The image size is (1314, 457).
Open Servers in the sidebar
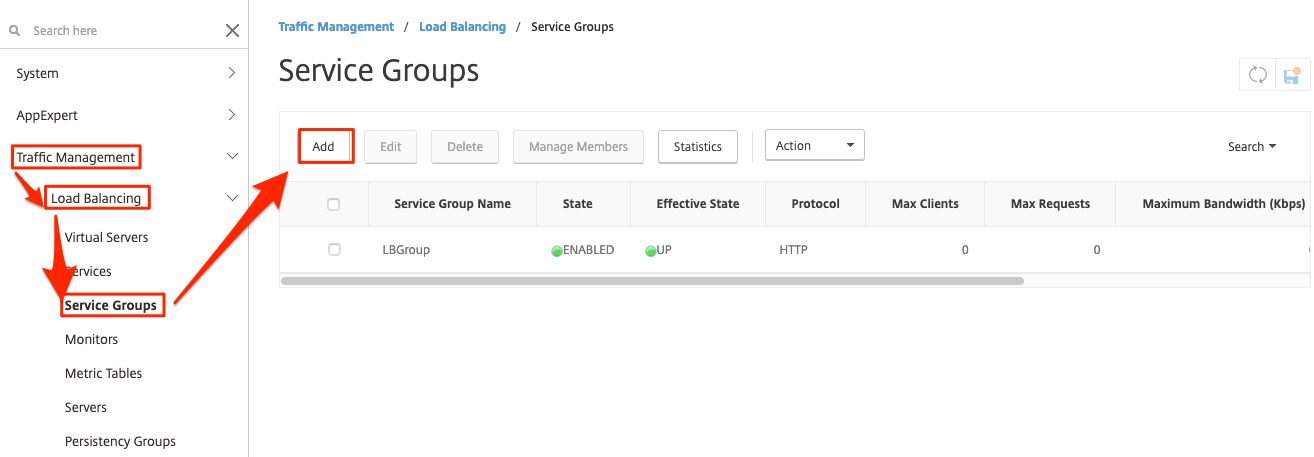pyautogui.click(x=86, y=407)
